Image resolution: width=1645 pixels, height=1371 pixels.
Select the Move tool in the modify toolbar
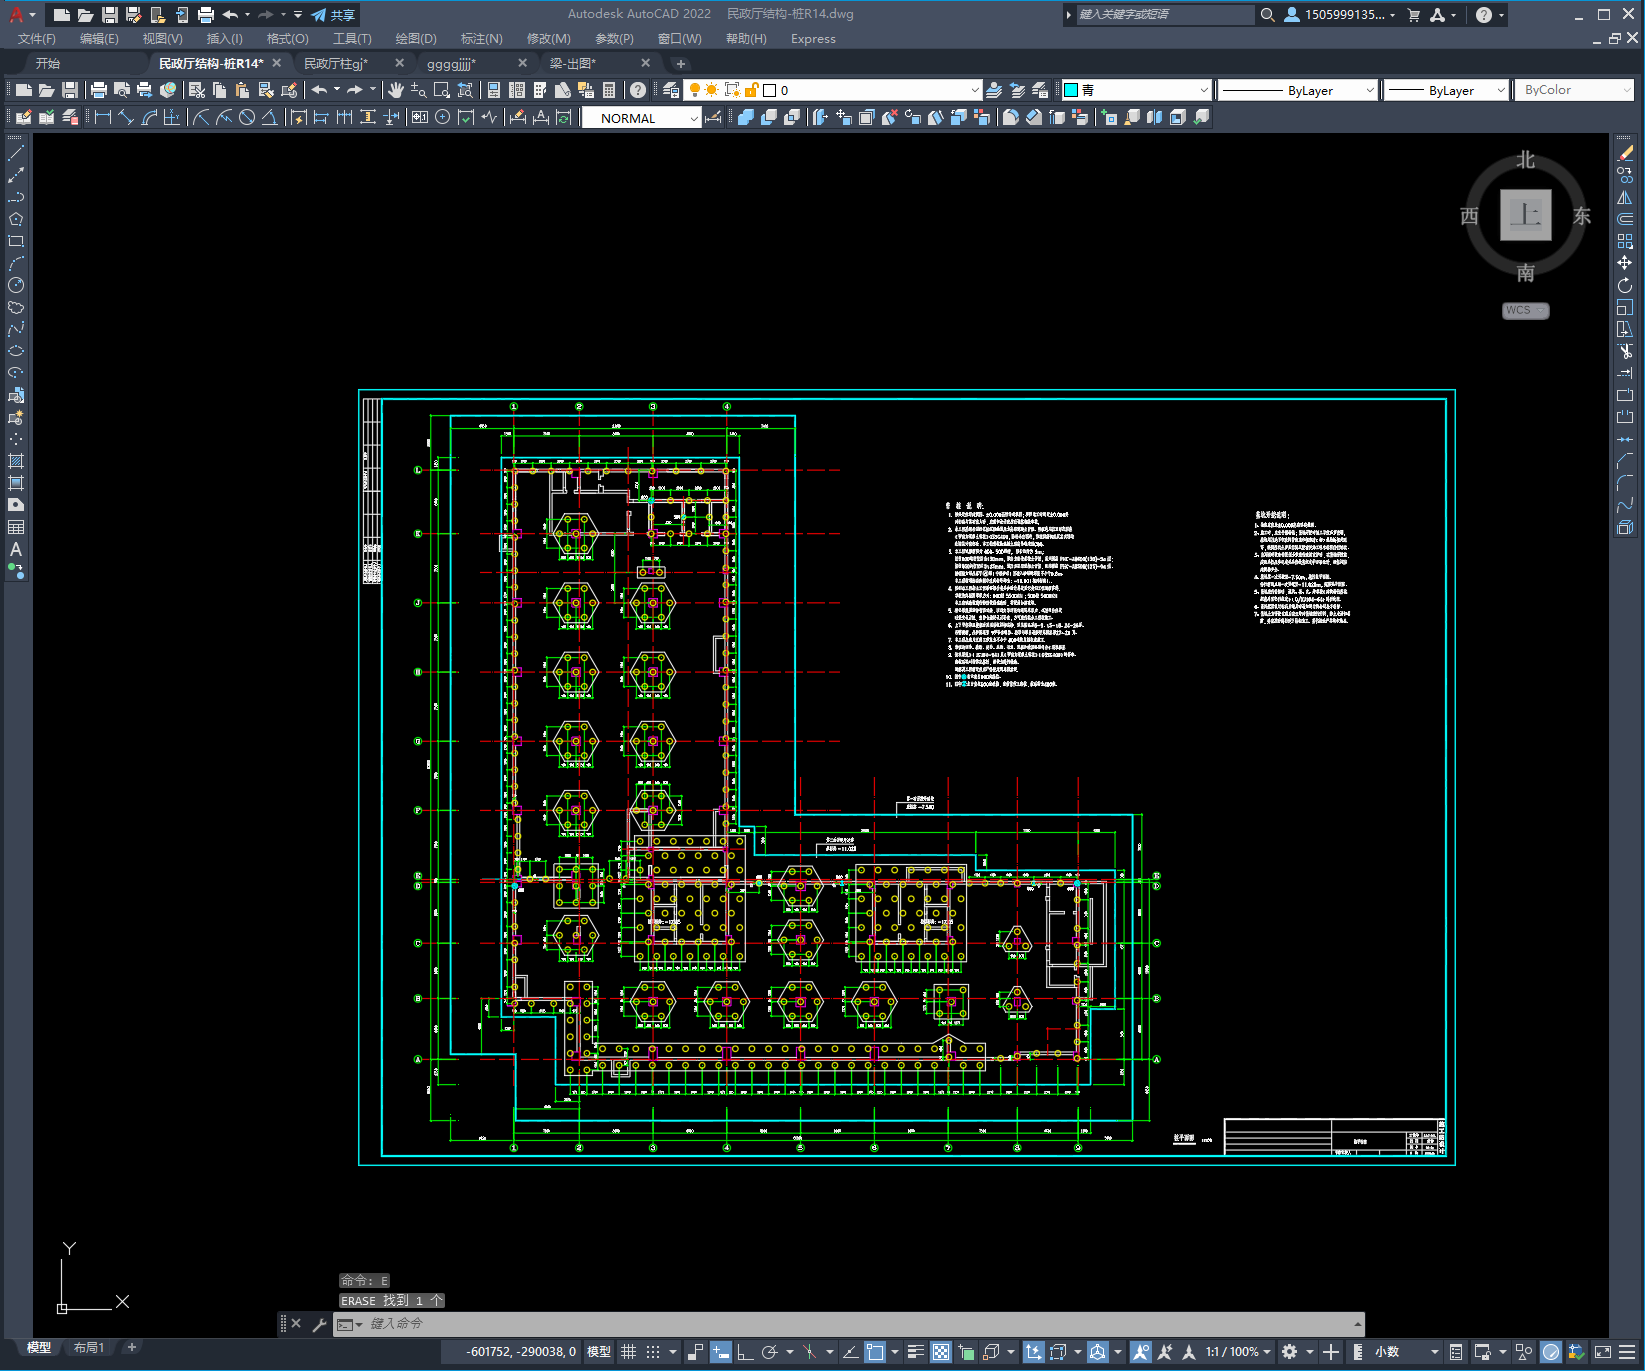point(1625,263)
